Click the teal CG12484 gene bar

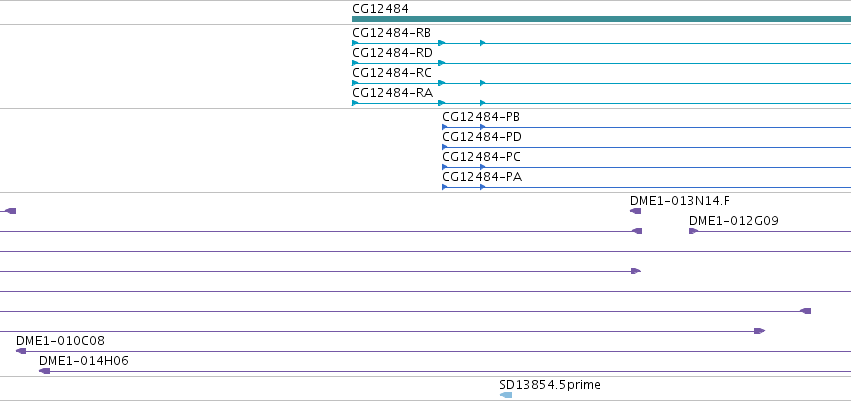coord(601,19)
